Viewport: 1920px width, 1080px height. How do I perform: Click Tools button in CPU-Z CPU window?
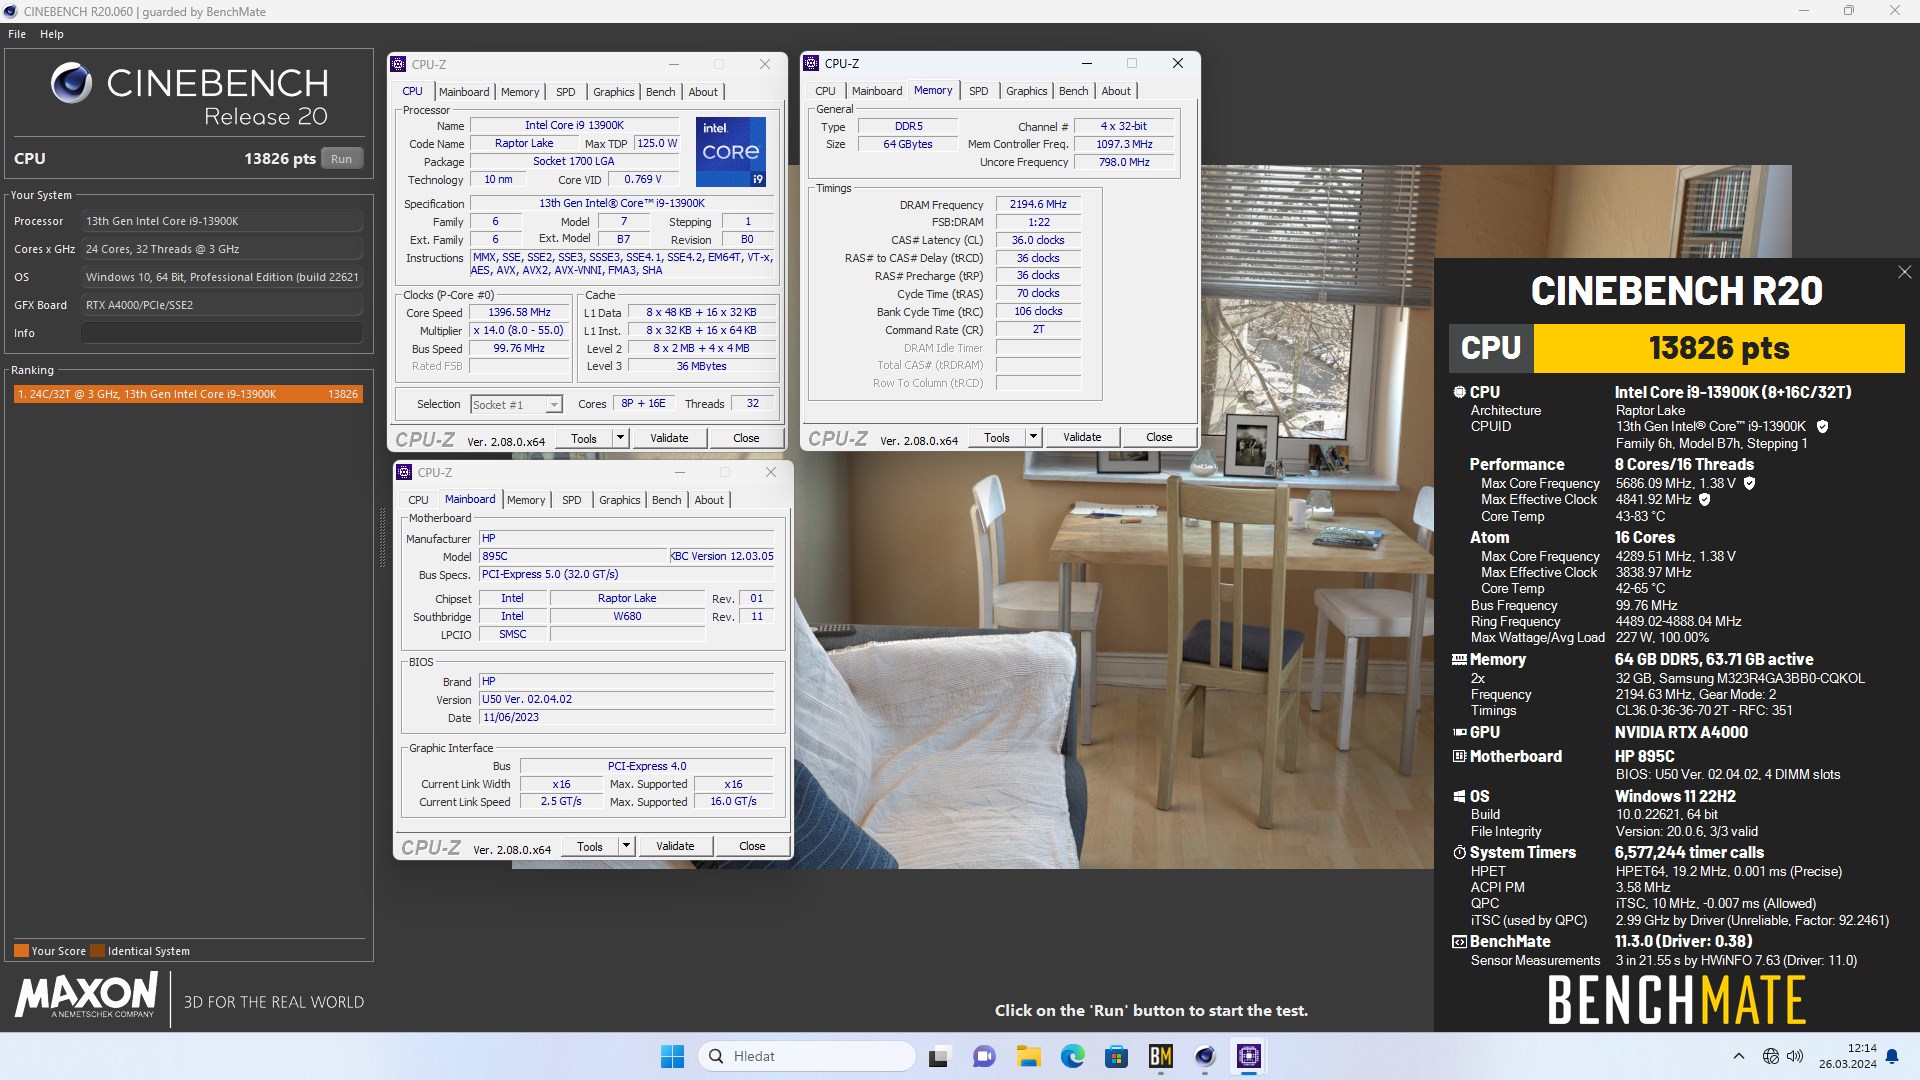coord(584,438)
